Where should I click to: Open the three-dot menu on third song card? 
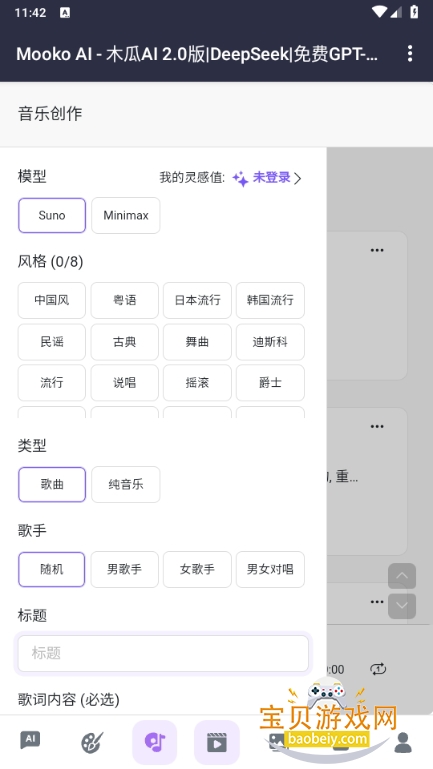coord(377,602)
